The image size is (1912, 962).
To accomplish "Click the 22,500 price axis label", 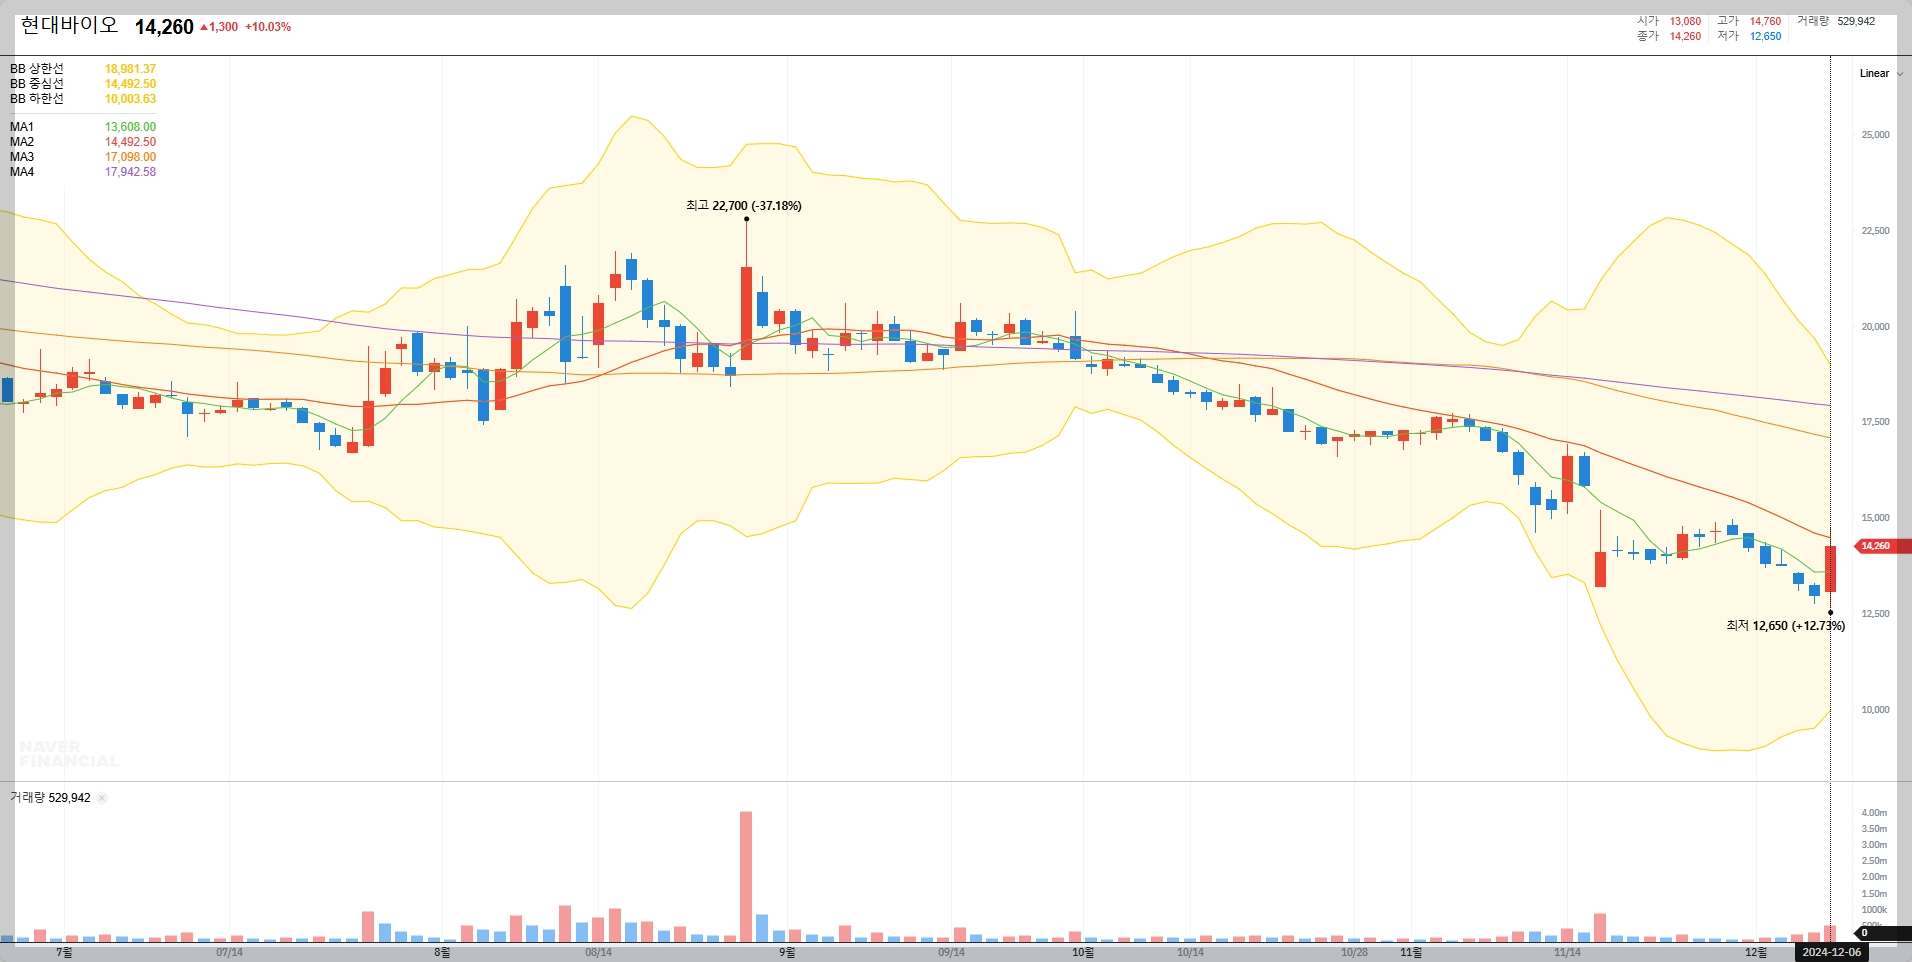I will 1875,231.
